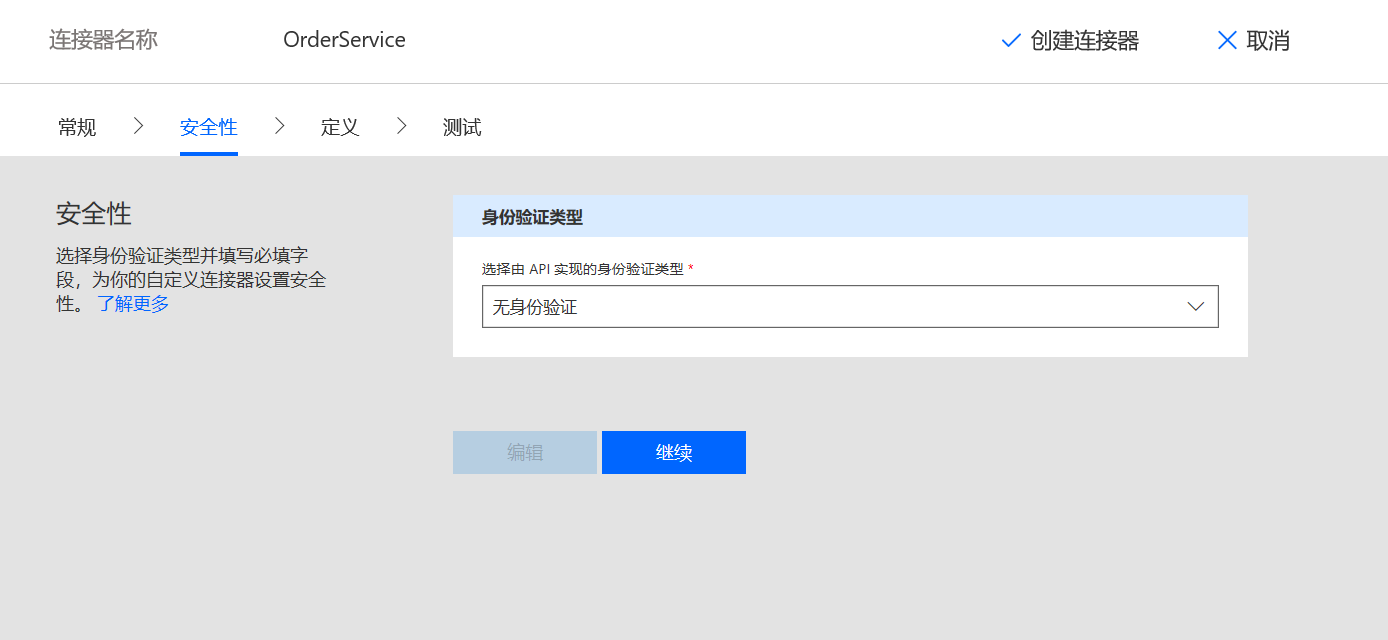The height and width of the screenshot is (640, 1388).
Task: Click the 了解更多 link
Action: pyautogui.click(x=132, y=303)
